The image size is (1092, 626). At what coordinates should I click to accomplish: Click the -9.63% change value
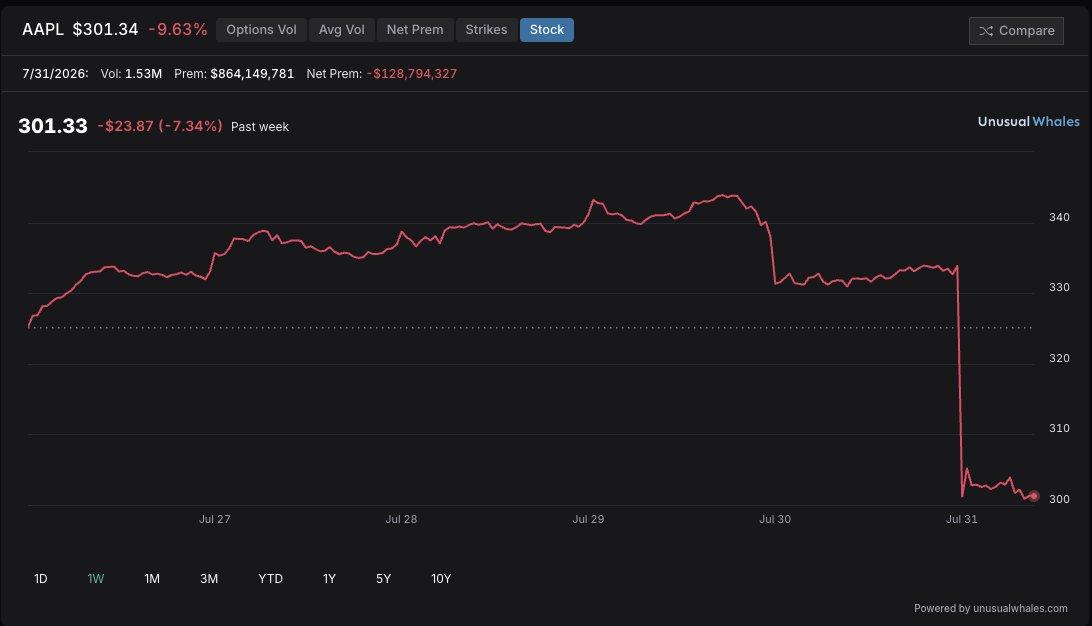click(178, 29)
